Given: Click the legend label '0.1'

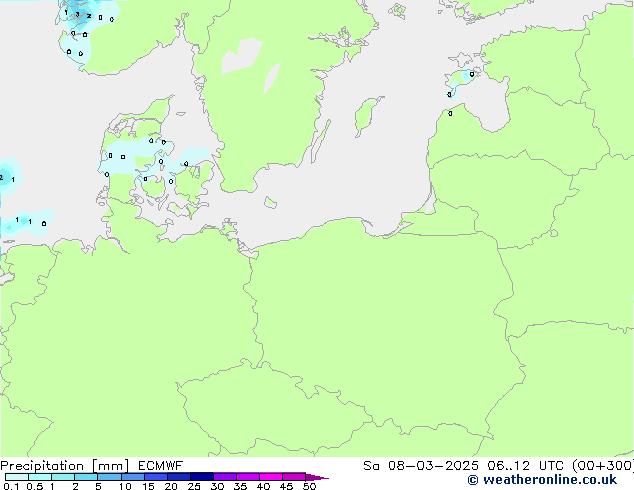Looking at the screenshot, I should [x=11, y=486].
